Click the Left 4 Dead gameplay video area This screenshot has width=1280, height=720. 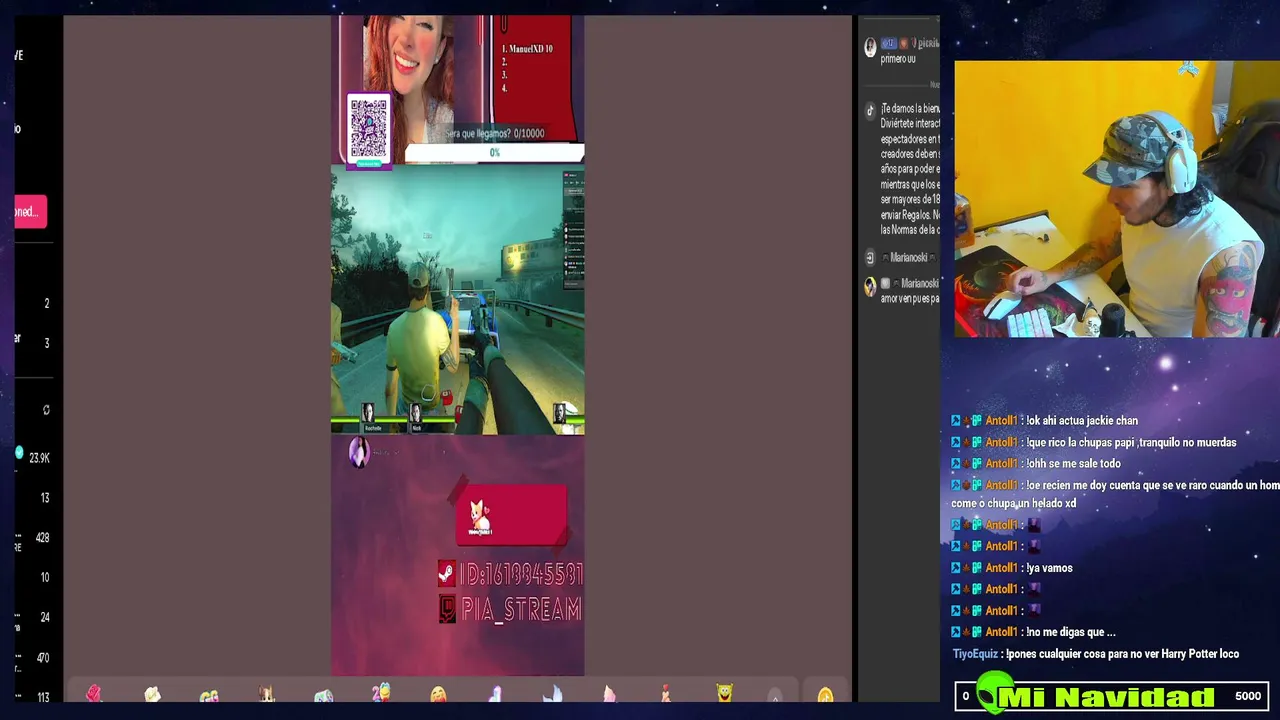point(458,300)
